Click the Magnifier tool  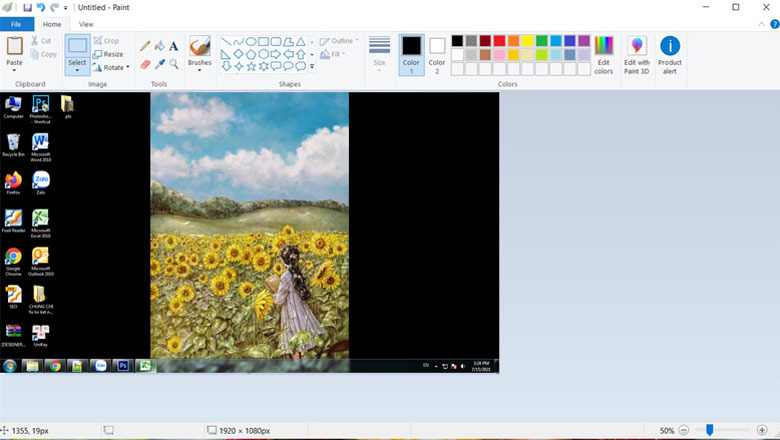click(x=173, y=63)
